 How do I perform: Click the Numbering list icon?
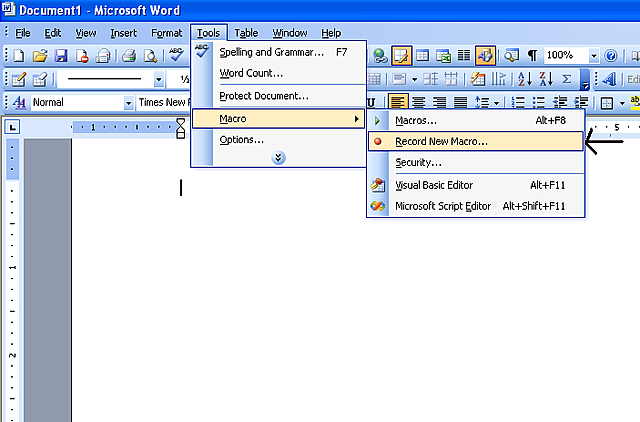point(518,102)
